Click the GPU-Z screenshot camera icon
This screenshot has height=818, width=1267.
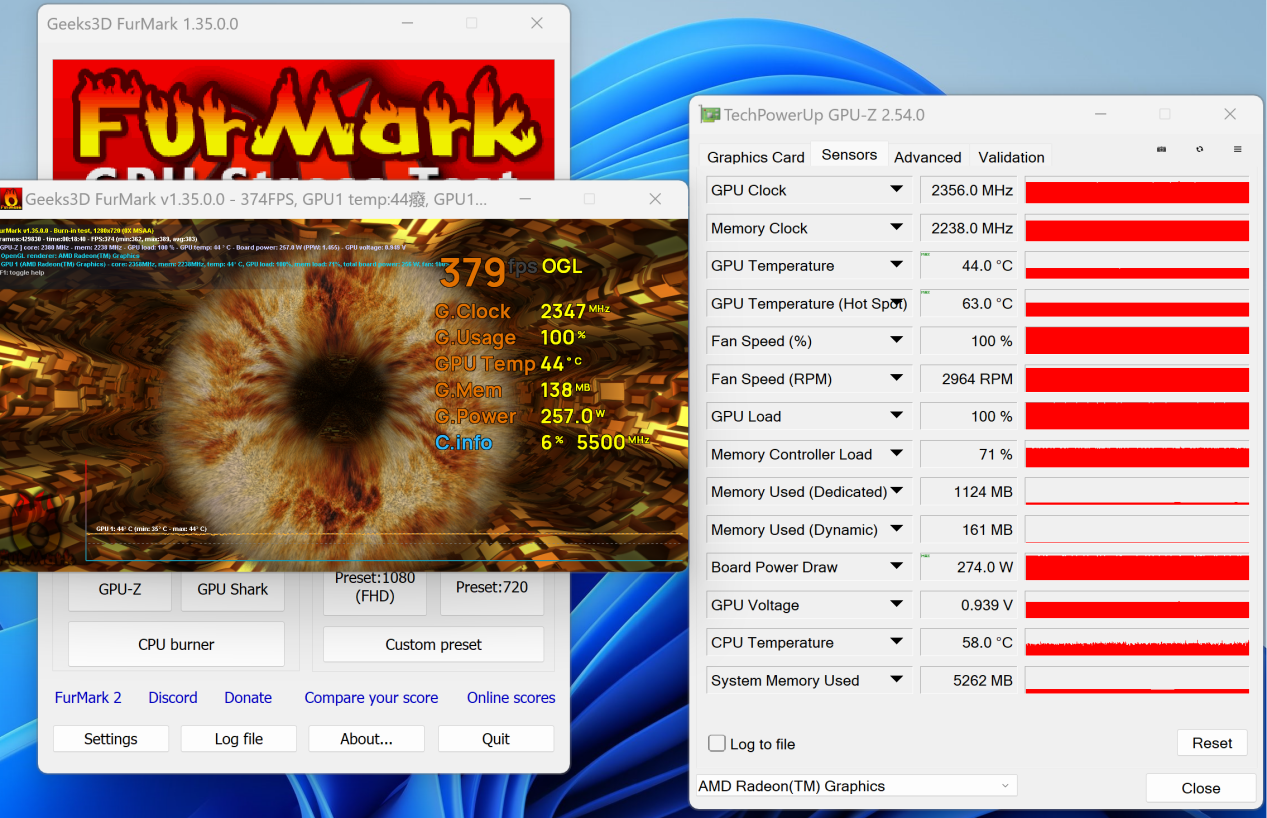coord(1161,149)
